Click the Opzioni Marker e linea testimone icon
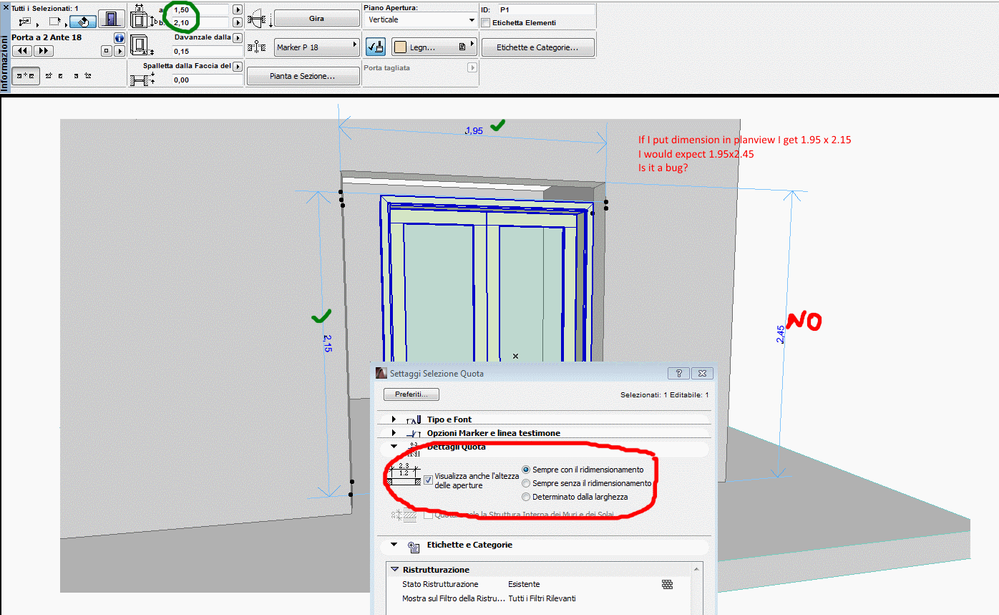 click(413, 433)
